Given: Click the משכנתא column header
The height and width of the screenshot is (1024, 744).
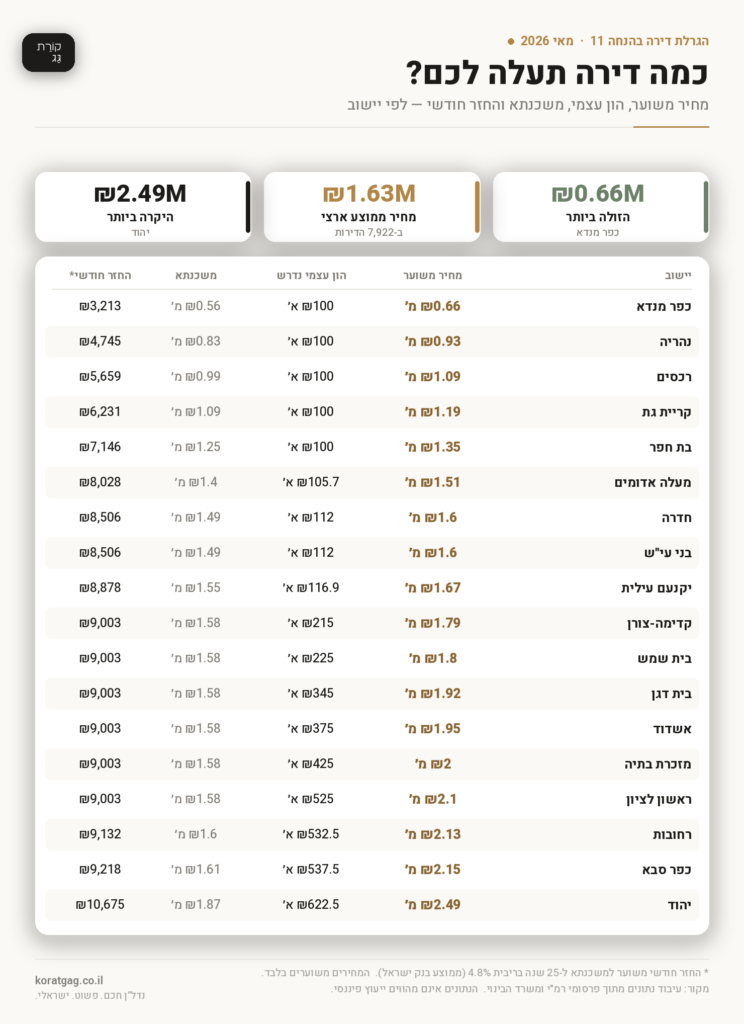Looking at the screenshot, I should 196,276.
